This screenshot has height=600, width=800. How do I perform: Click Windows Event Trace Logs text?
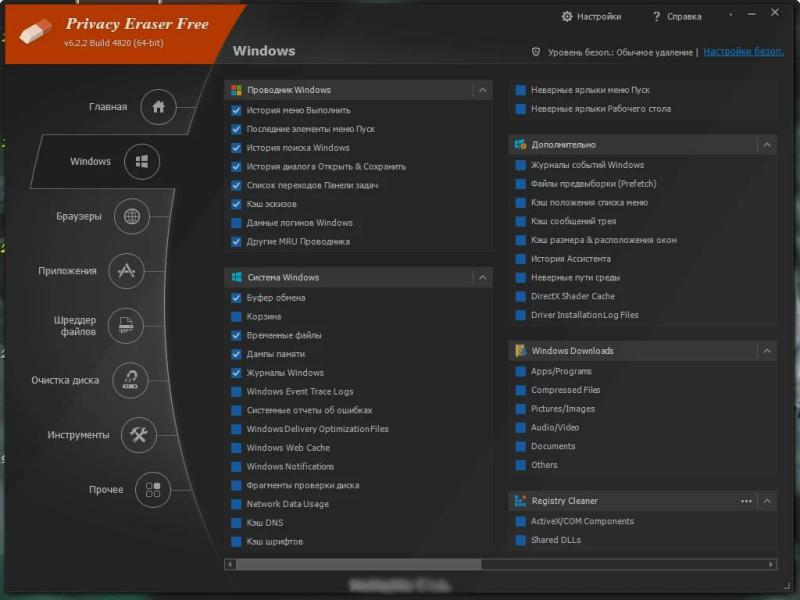300,392
